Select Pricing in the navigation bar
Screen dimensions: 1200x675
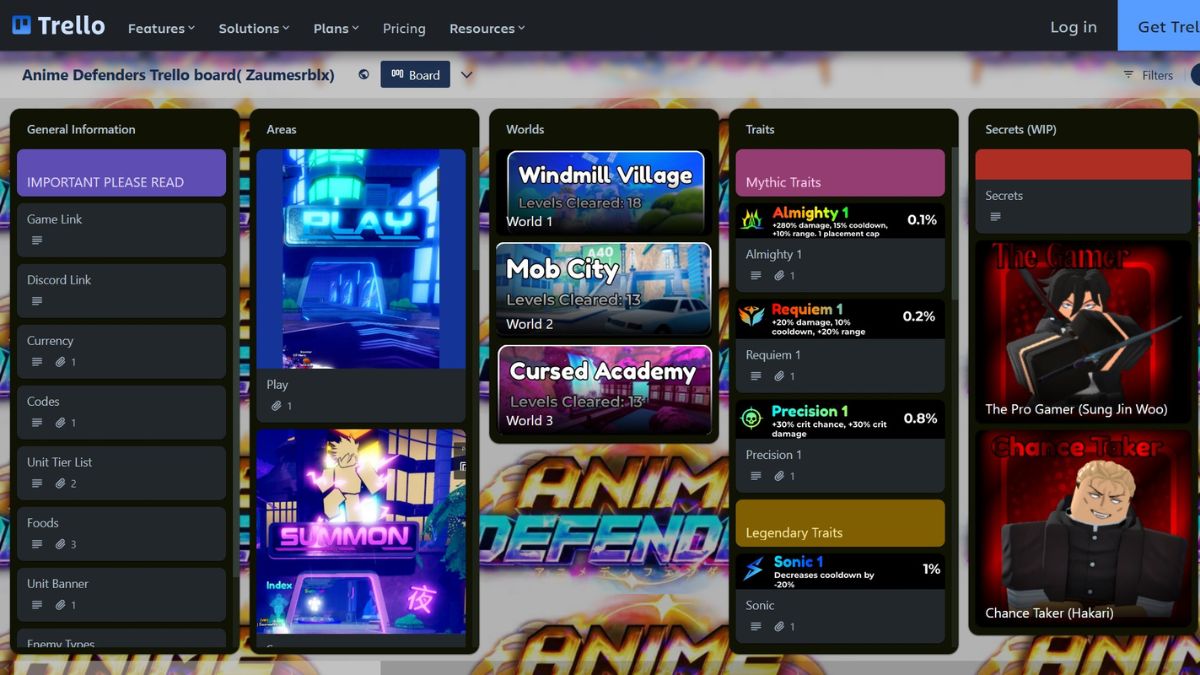tap(404, 28)
